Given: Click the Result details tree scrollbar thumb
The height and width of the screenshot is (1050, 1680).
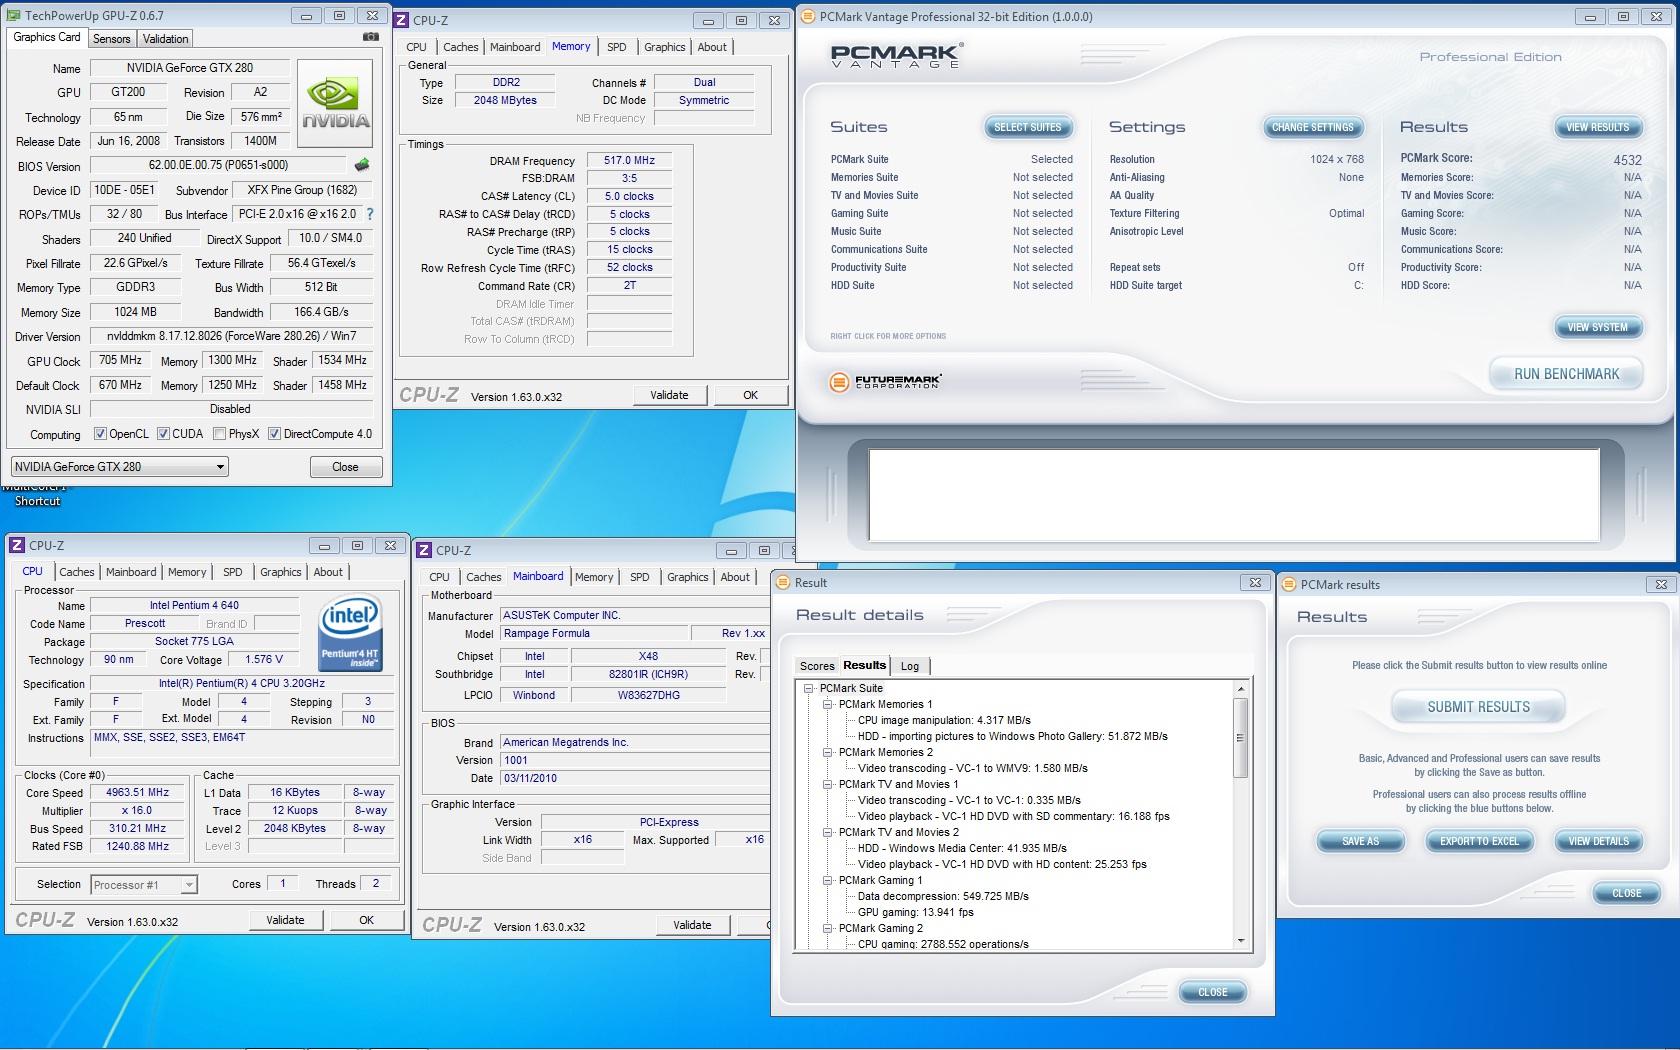Looking at the screenshot, I should [x=1240, y=738].
